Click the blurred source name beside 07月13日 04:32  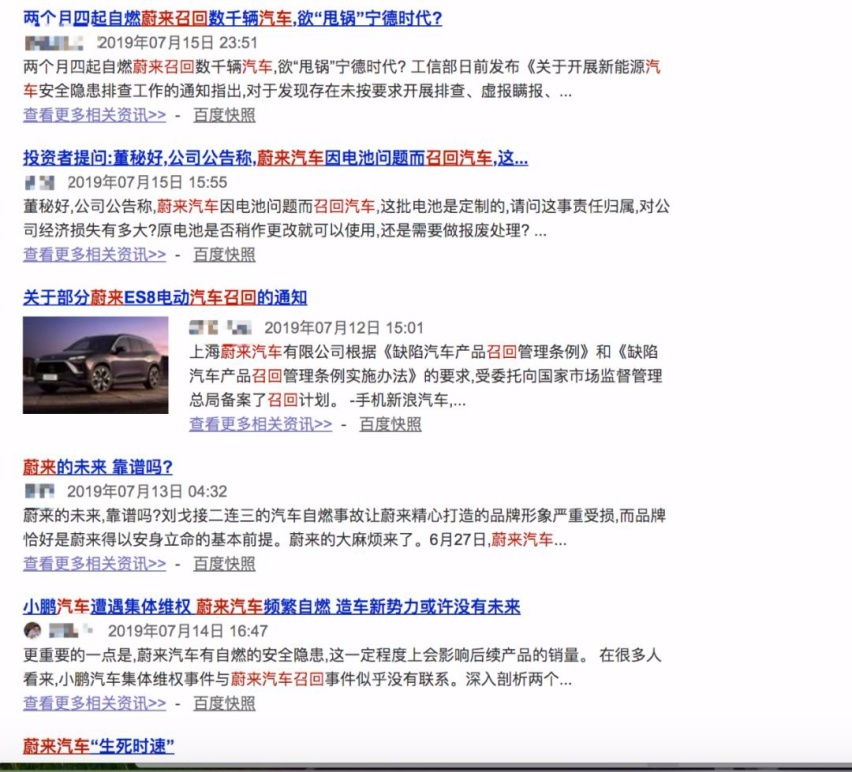(x=40, y=492)
